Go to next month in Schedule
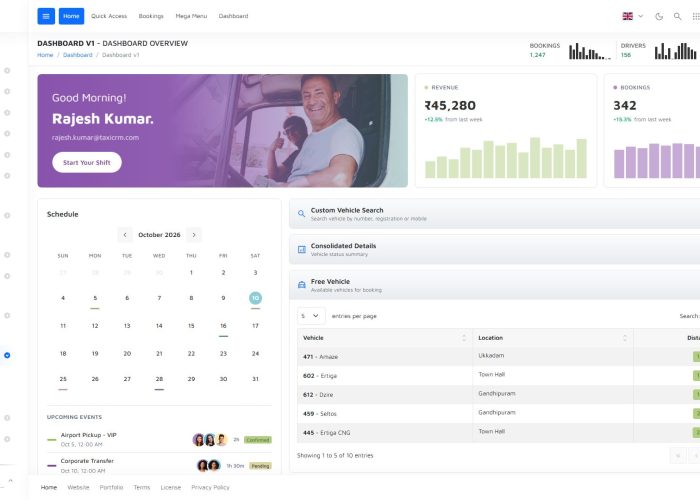 click(x=194, y=235)
